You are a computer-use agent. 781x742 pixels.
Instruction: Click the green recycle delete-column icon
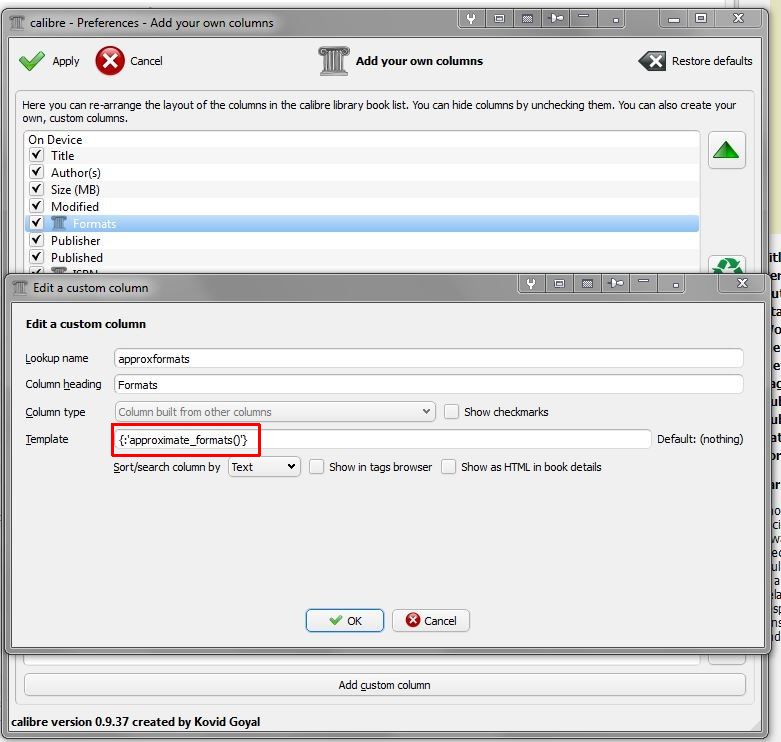point(727,266)
